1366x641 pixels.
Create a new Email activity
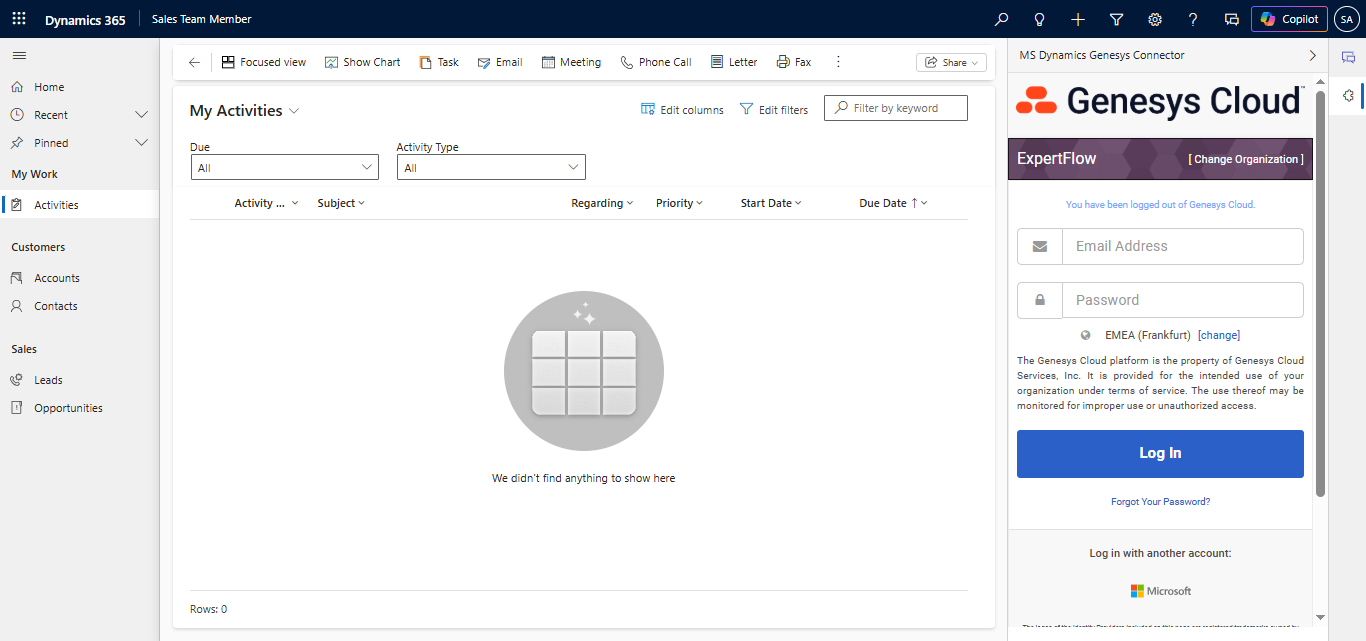click(x=500, y=62)
